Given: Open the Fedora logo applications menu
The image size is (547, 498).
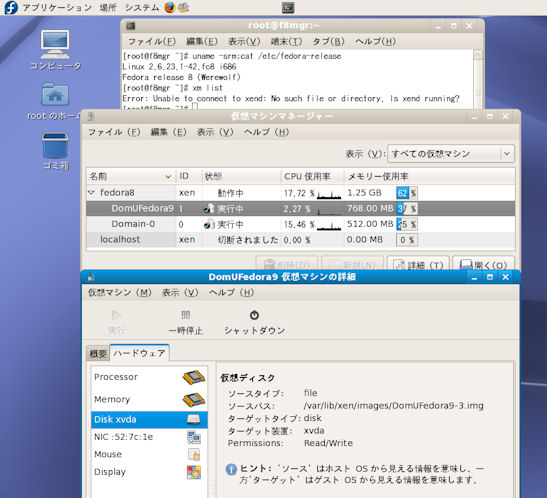Looking at the screenshot, I should (x=11, y=7).
